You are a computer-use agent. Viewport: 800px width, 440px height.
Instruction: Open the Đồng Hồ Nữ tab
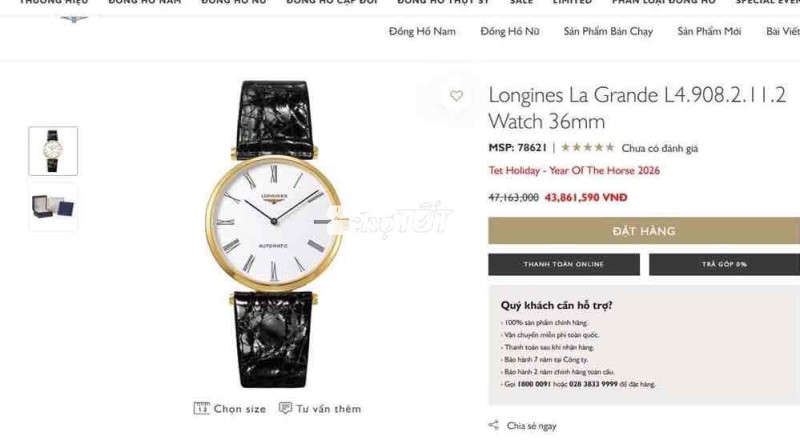tap(510, 32)
